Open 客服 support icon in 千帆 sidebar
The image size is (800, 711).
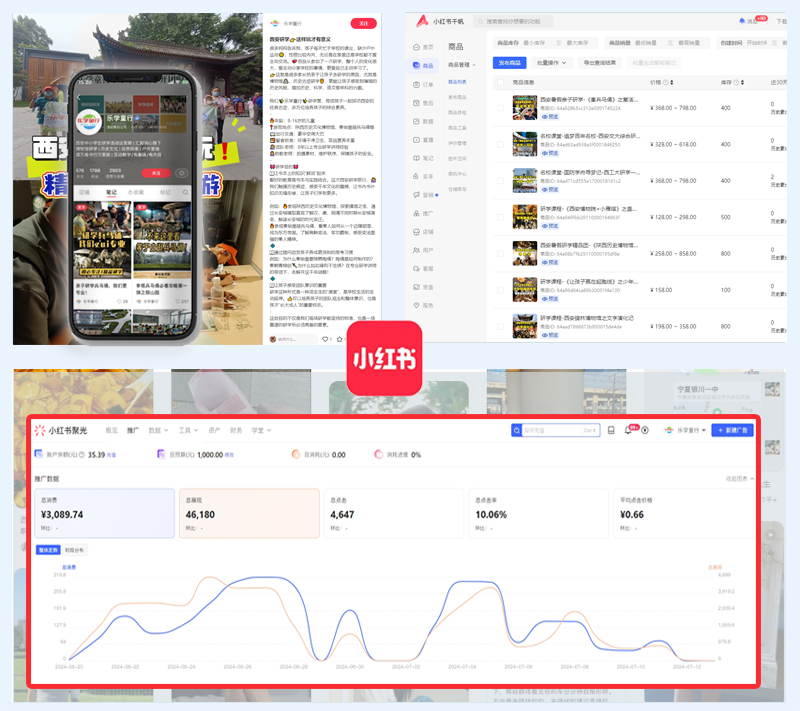[416, 269]
